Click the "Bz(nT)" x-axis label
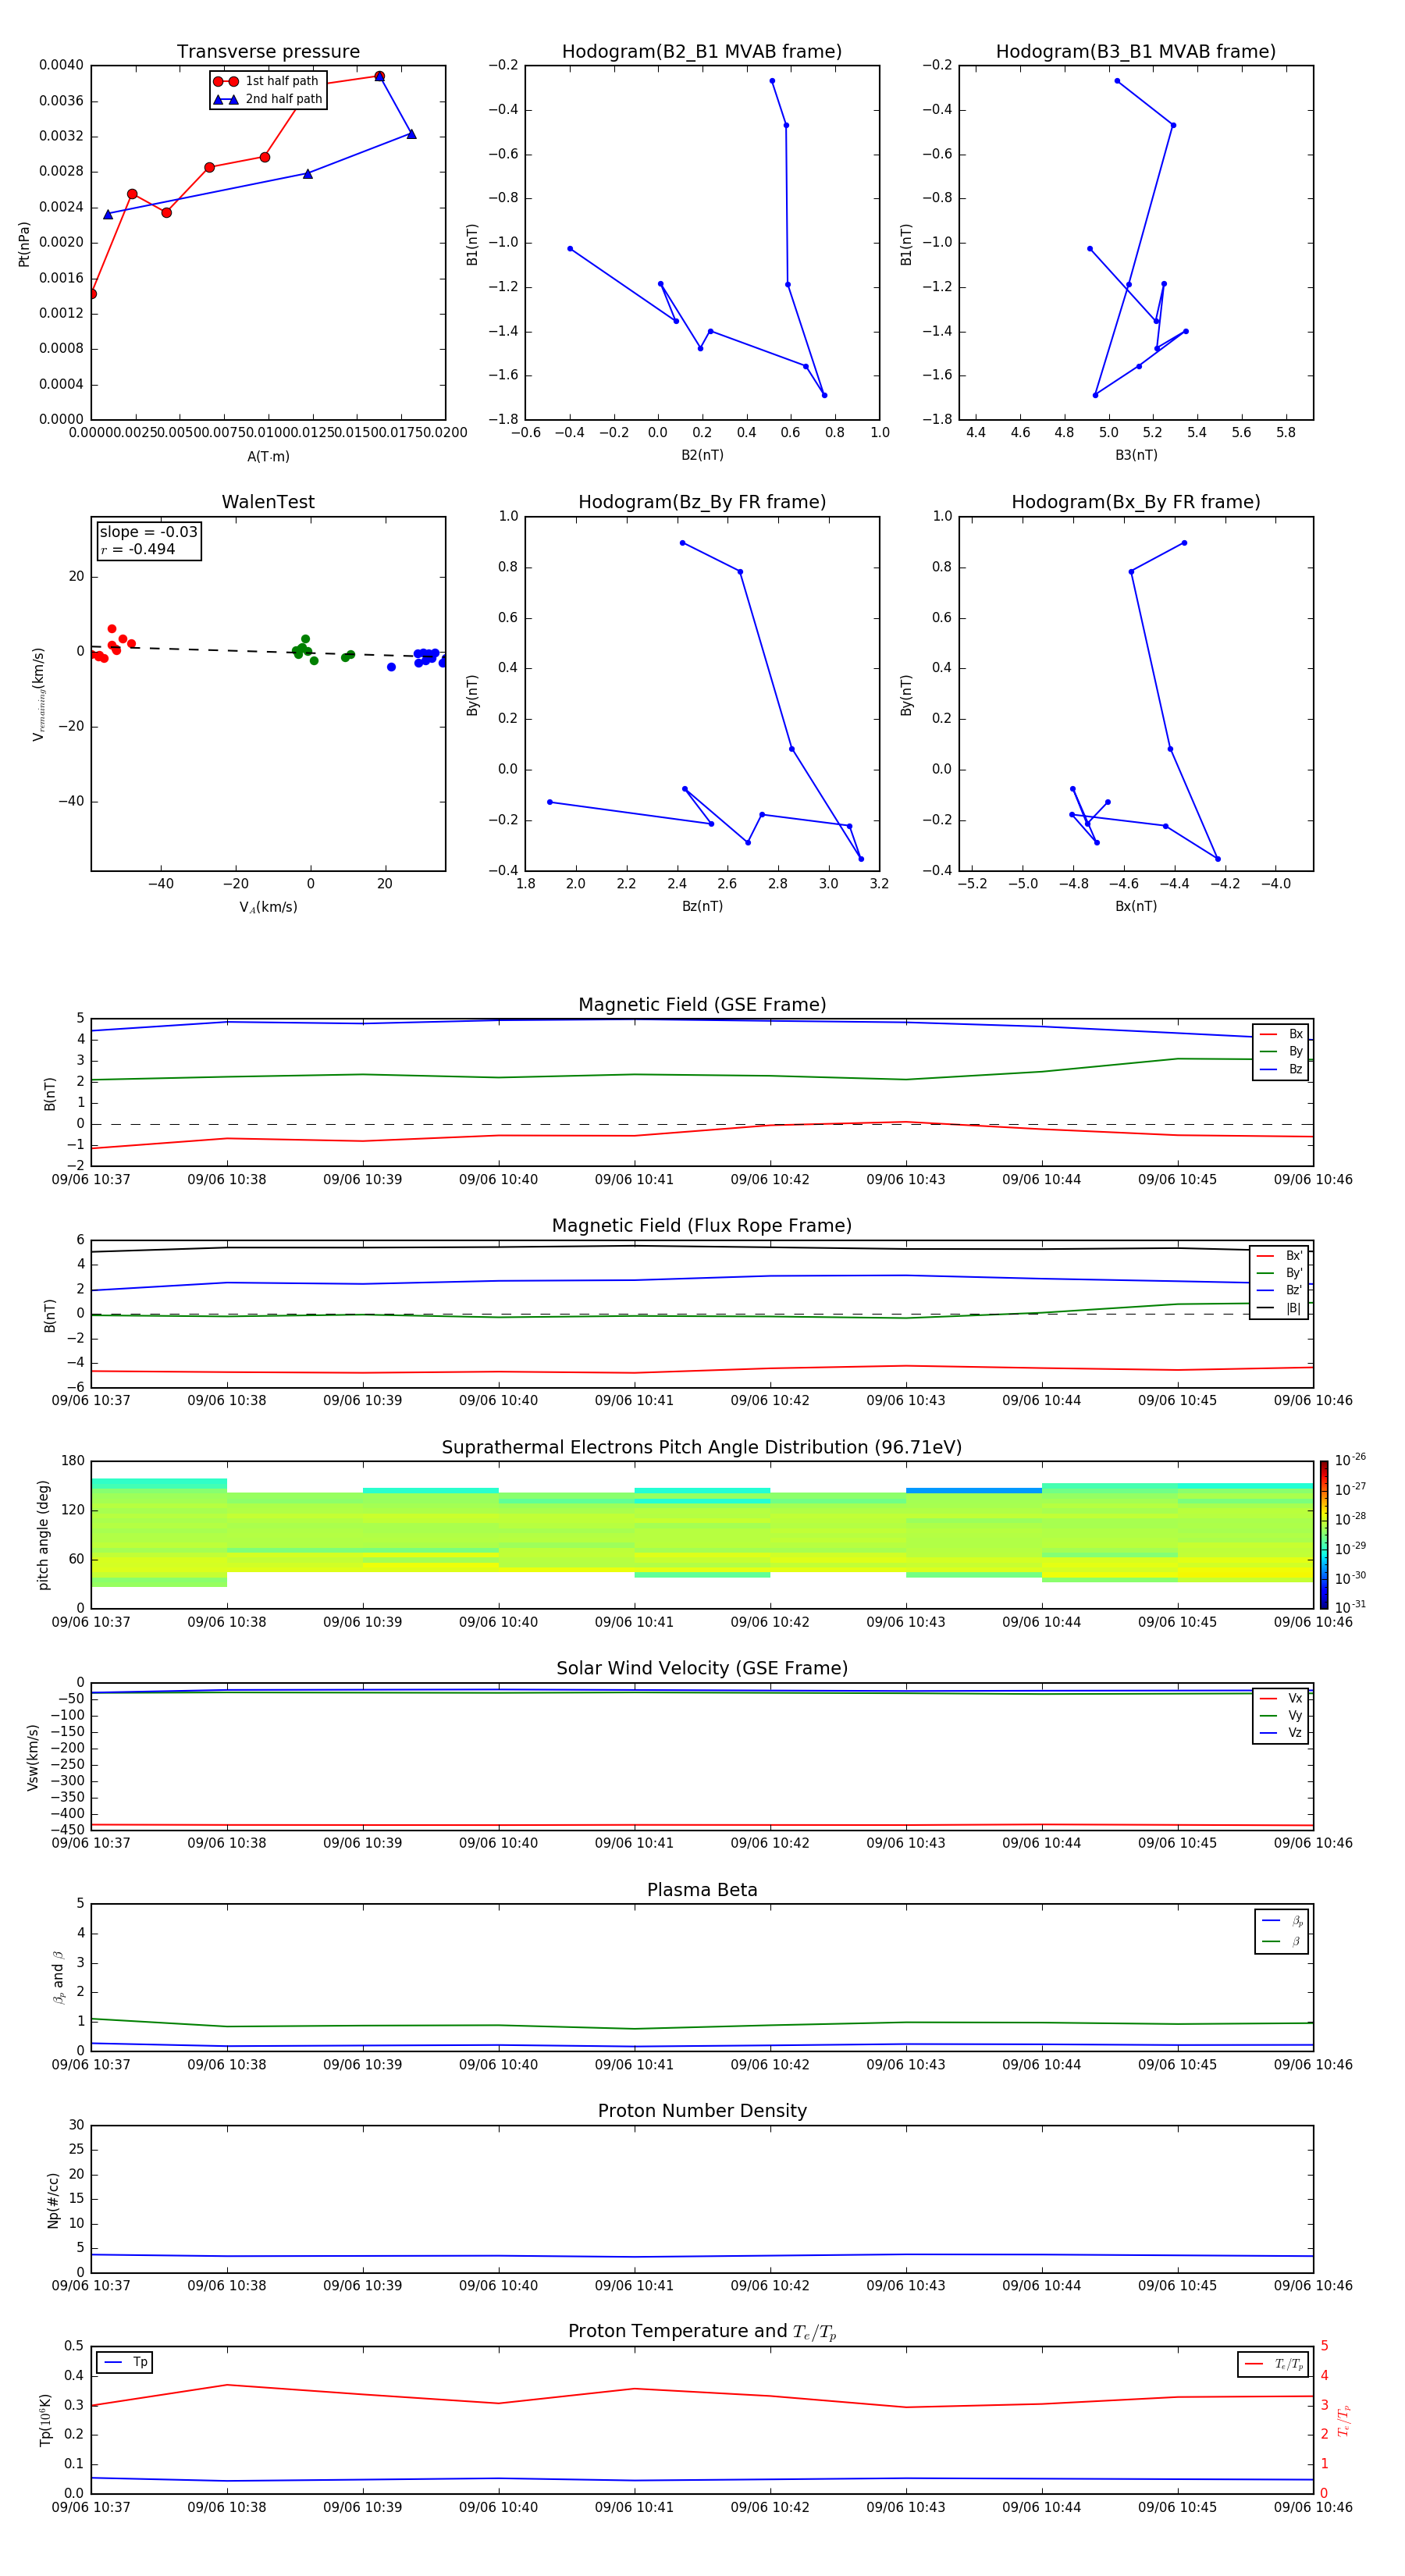This screenshot has height=2576, width=1405. [x=702, y=906]
